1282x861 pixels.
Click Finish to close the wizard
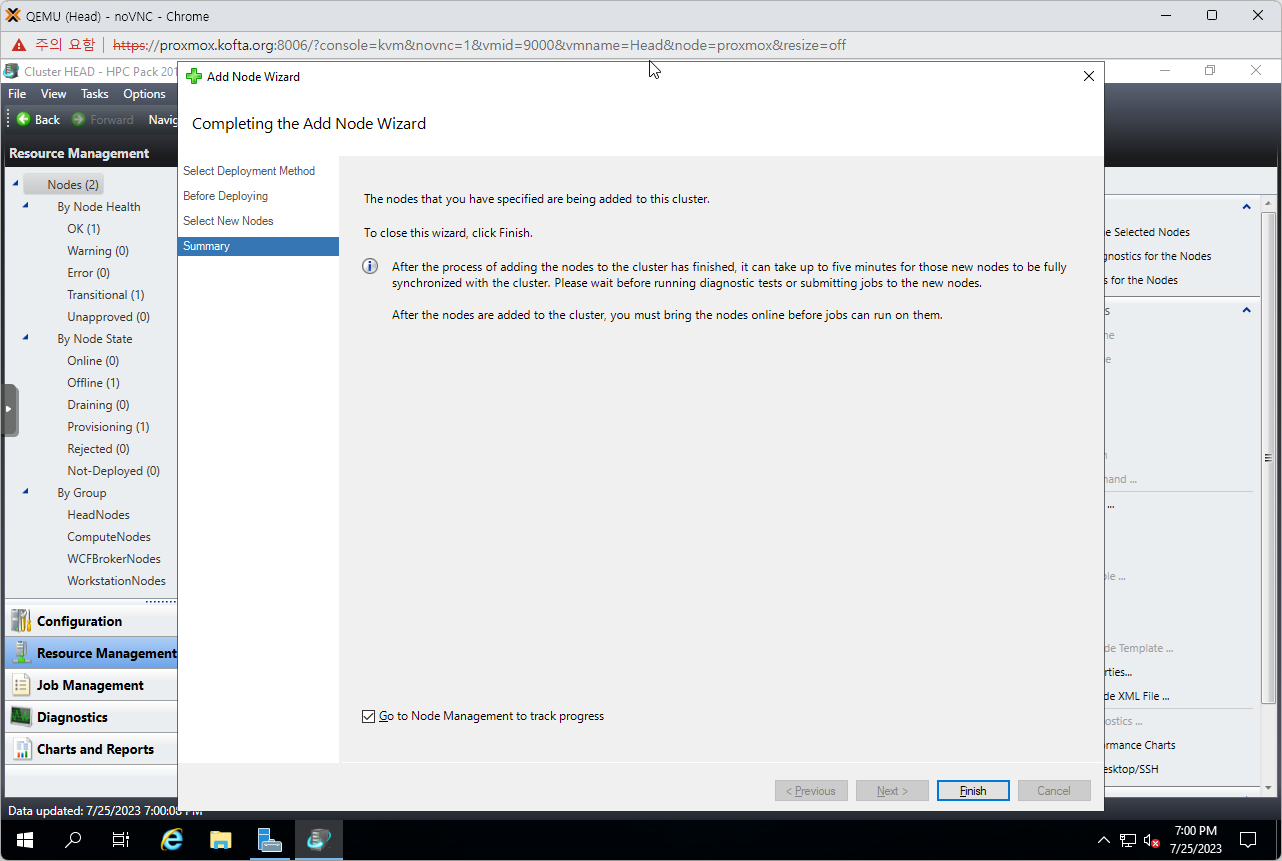(972, 791)
